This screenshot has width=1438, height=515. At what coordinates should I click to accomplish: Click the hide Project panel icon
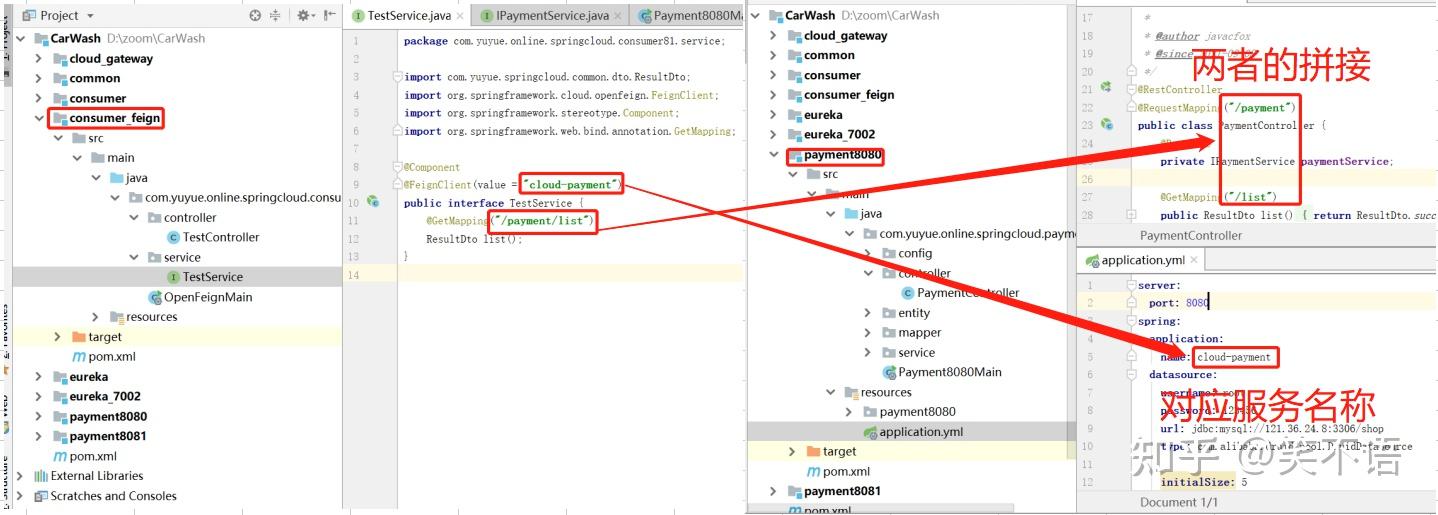tap(328, 16)
